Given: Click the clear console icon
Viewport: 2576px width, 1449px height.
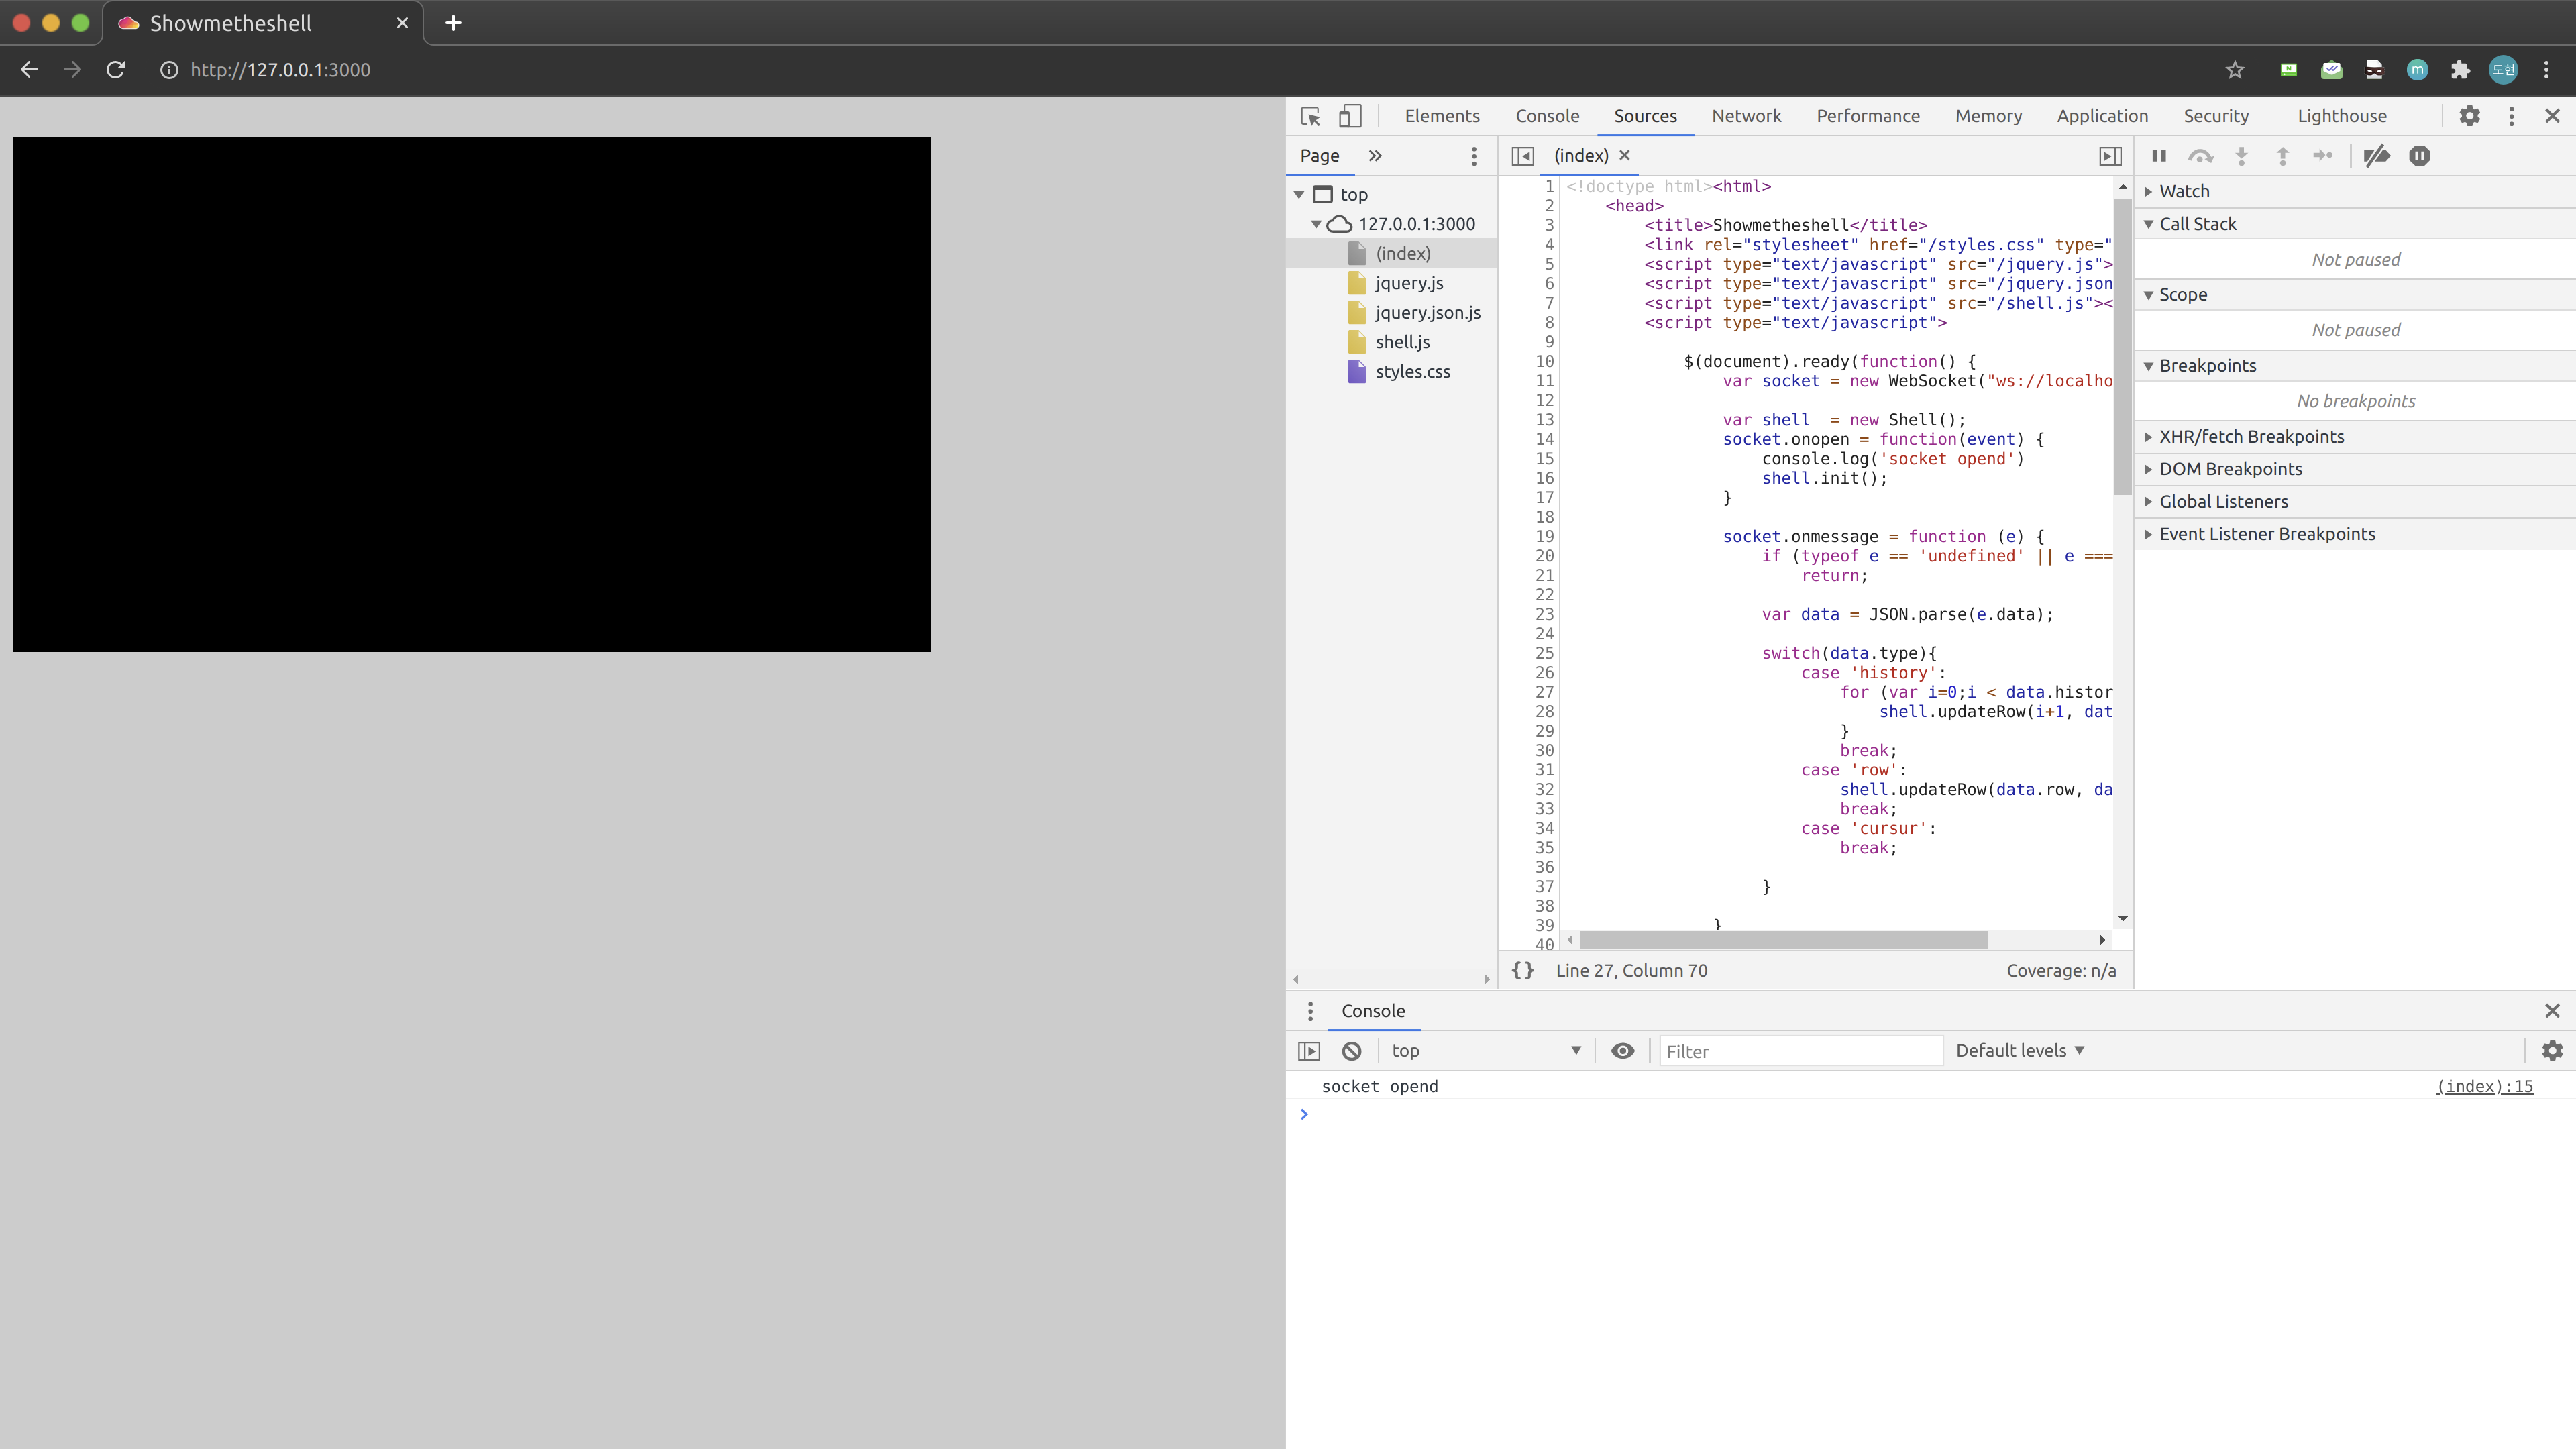Looking at the screenshot, I should (x=1351, y=1051).
